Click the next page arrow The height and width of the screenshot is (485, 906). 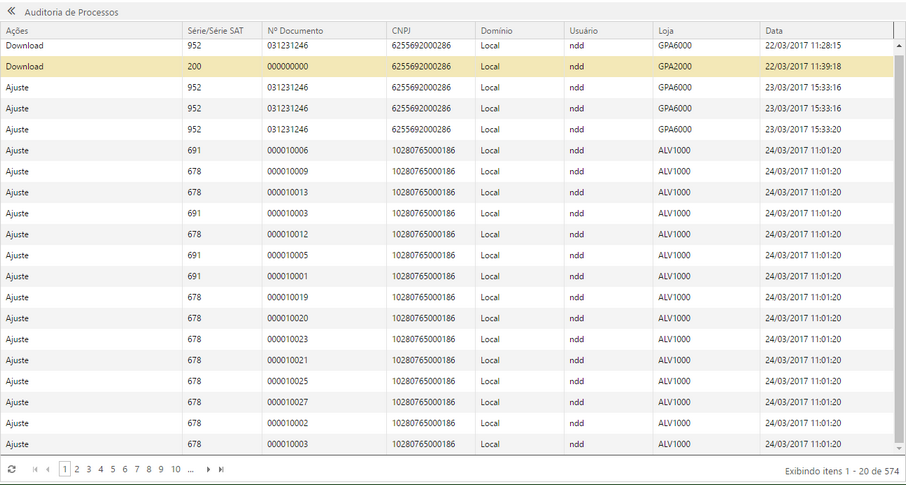point(208,469)
